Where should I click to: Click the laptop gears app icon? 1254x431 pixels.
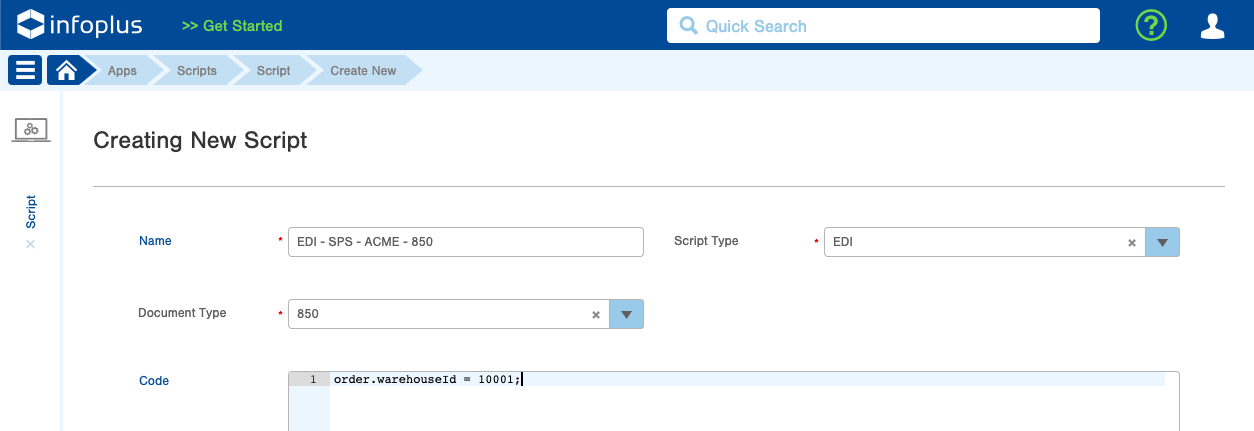click(x=31, y=130)
